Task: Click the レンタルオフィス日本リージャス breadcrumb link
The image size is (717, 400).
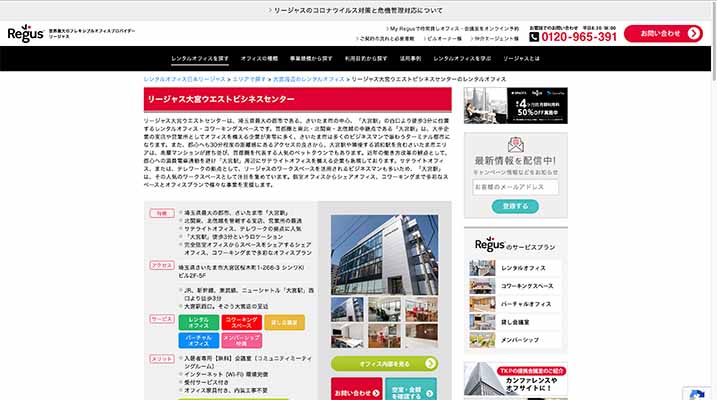Action: point(185,79)
